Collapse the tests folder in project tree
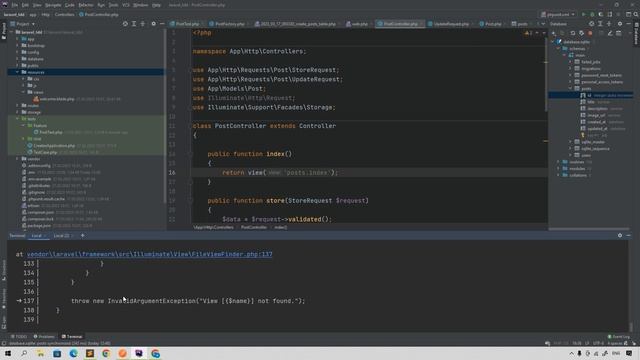640x360 pixels. tap(18, 119)
